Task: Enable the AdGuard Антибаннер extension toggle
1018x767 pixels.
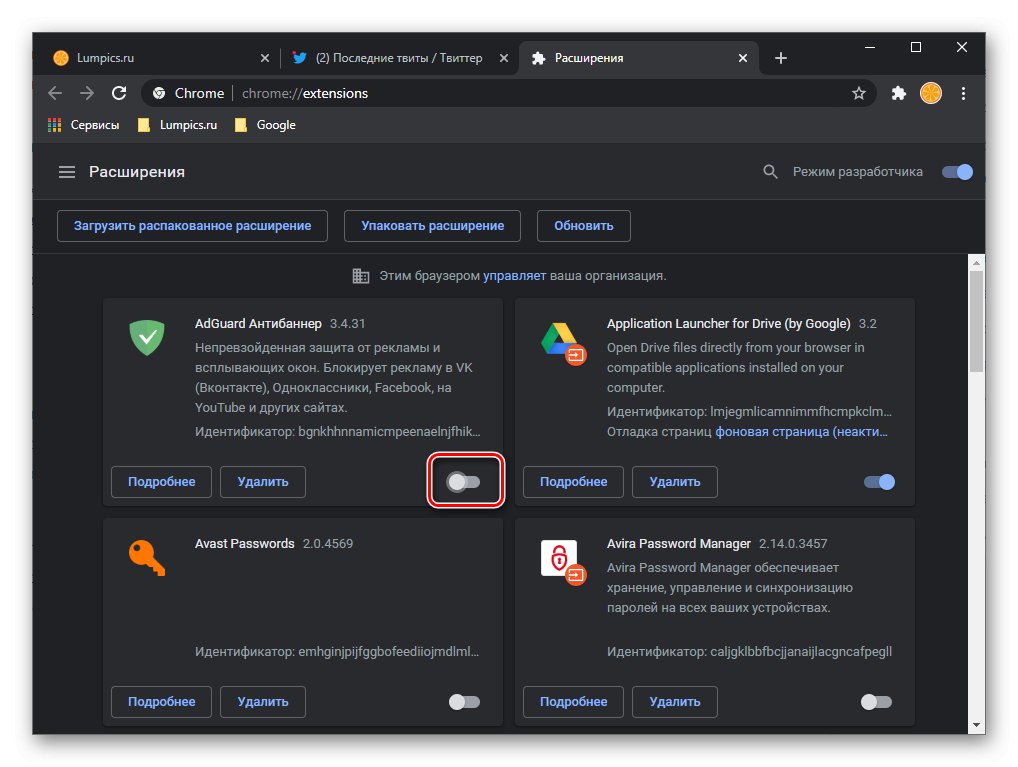Action: click(464, 481)
